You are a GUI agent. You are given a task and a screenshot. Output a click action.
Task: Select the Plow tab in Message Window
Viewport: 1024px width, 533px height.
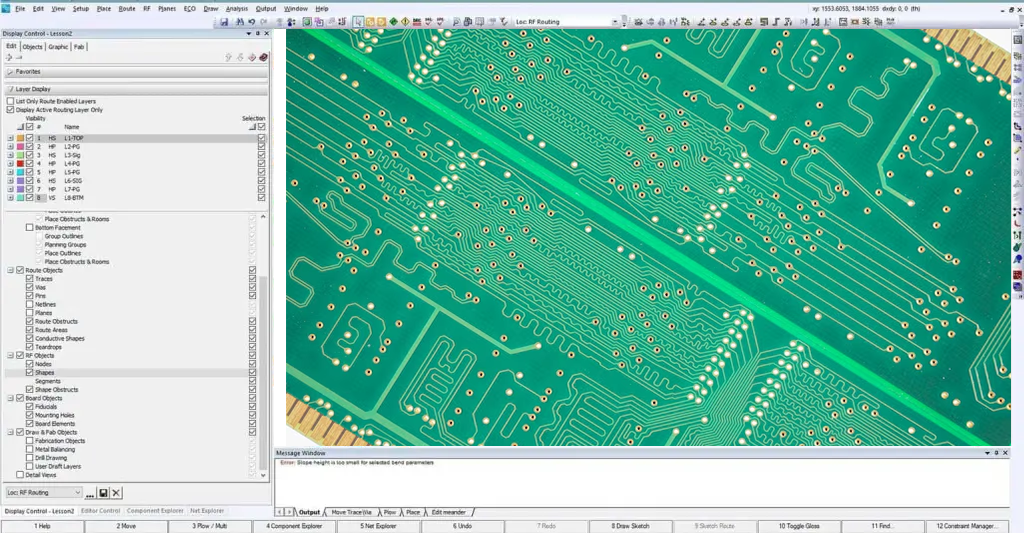(390, 512)
